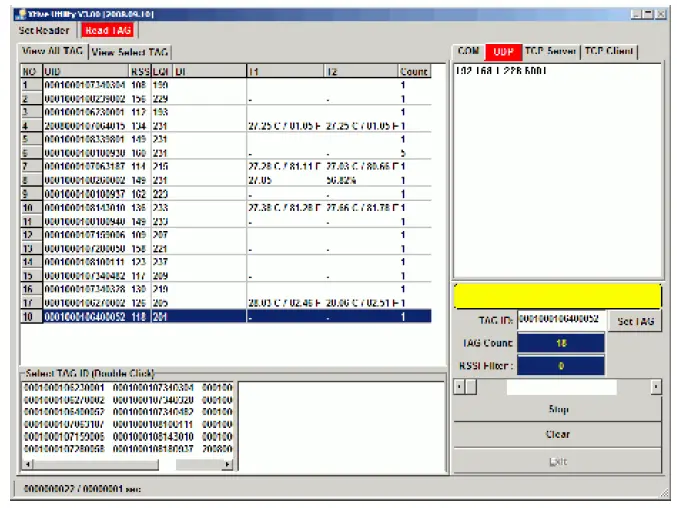The height and width of the screenshot is (508, 677).
Task: Select tag row number 7
Action: [x=226, y=166]
